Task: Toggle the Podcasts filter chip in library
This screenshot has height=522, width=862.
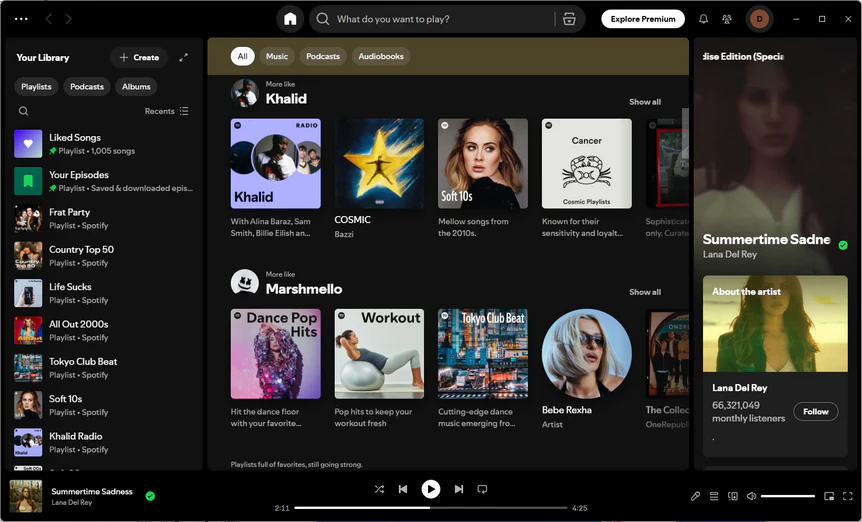Action: (87, 87)
